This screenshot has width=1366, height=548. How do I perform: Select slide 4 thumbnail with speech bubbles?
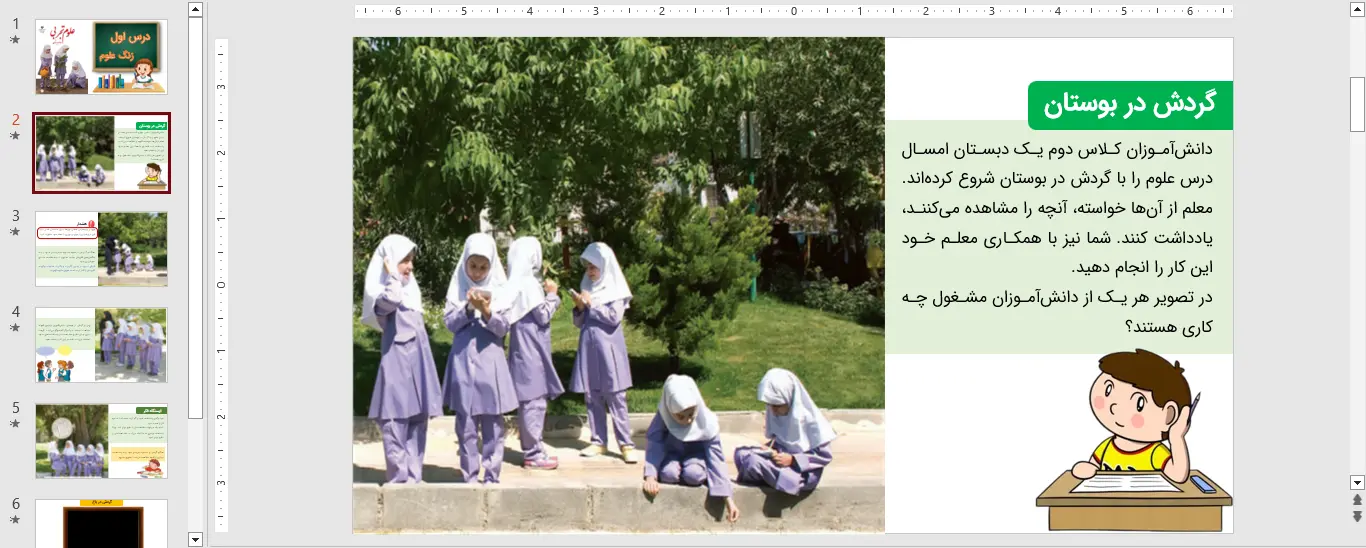click(101, 344)
